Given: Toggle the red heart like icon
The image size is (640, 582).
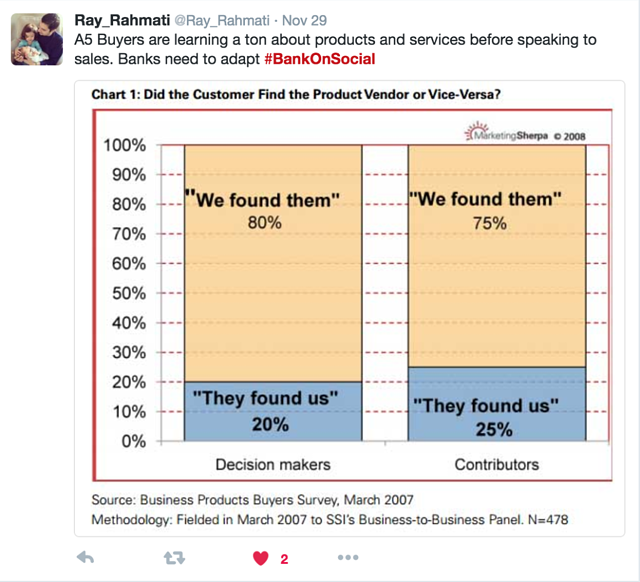Looking at the screenshot, I should click(x=261, y=558).
